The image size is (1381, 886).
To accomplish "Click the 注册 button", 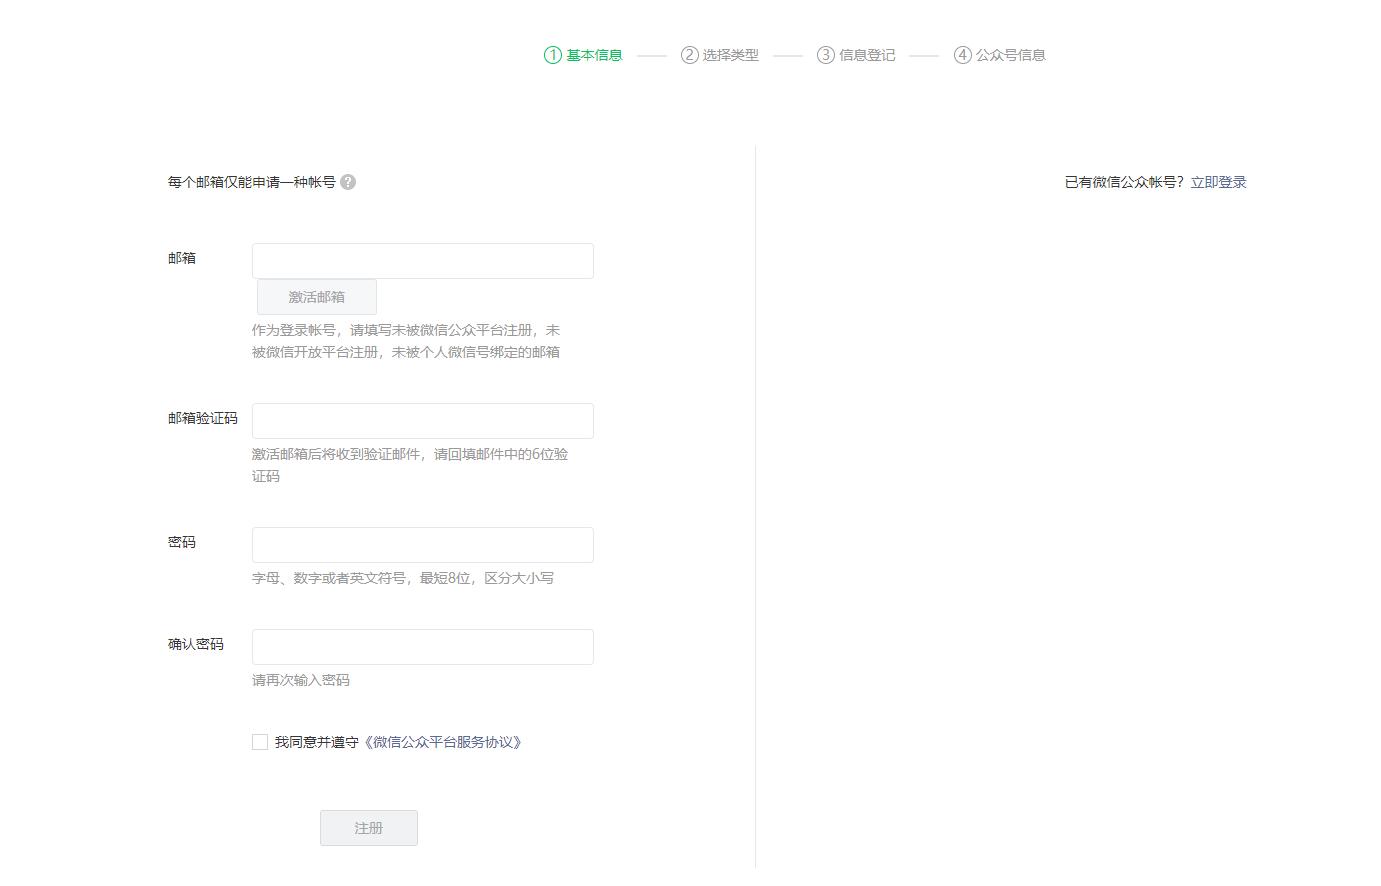I will pos(368,827).
